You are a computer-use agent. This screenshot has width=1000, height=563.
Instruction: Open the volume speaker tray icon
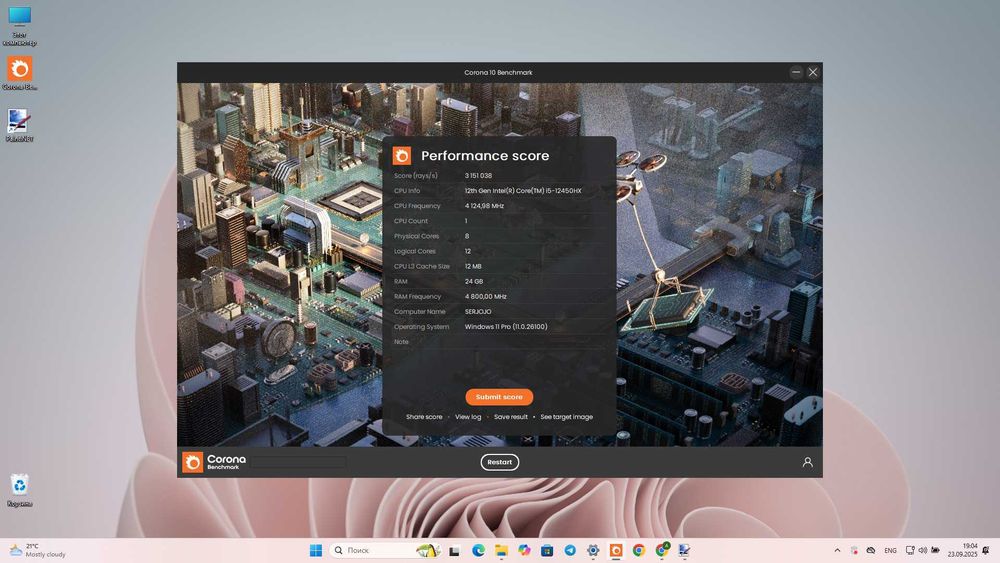923,550
